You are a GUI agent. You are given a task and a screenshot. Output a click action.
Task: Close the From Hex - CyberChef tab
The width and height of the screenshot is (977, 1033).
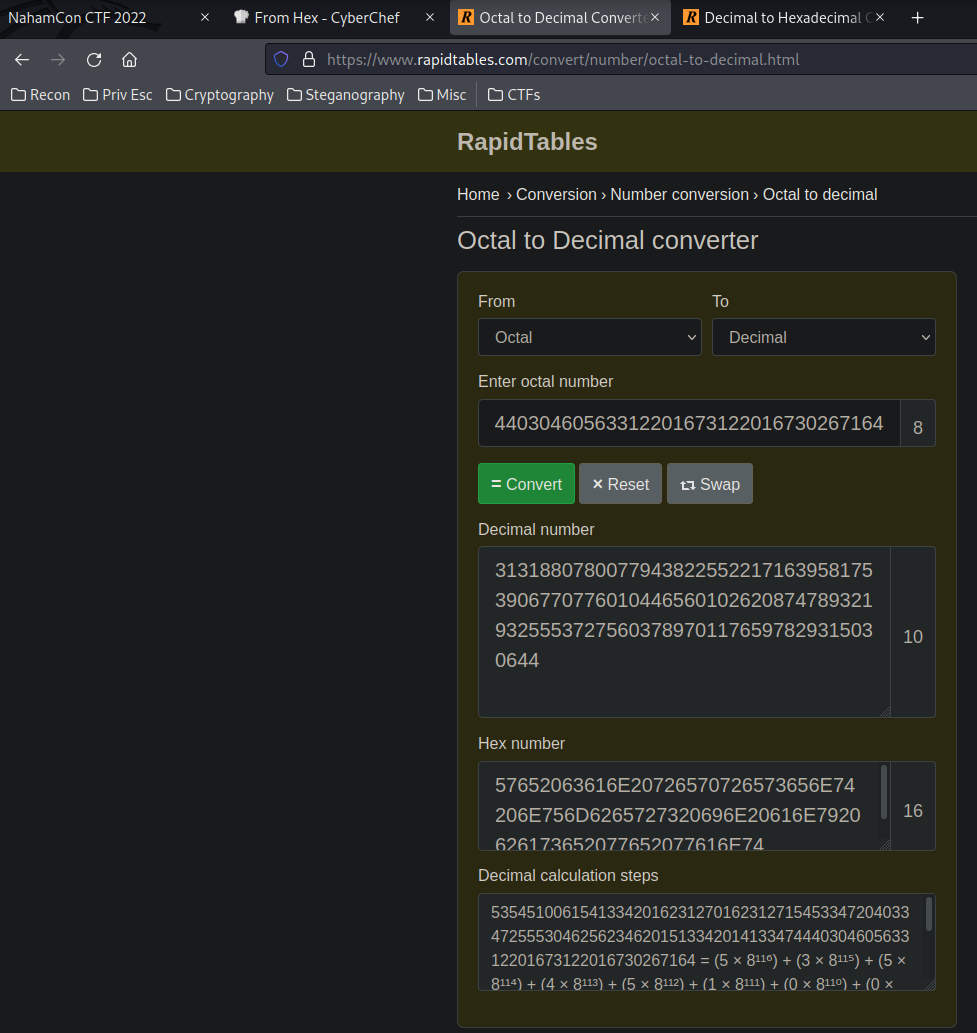pos(430,18)
